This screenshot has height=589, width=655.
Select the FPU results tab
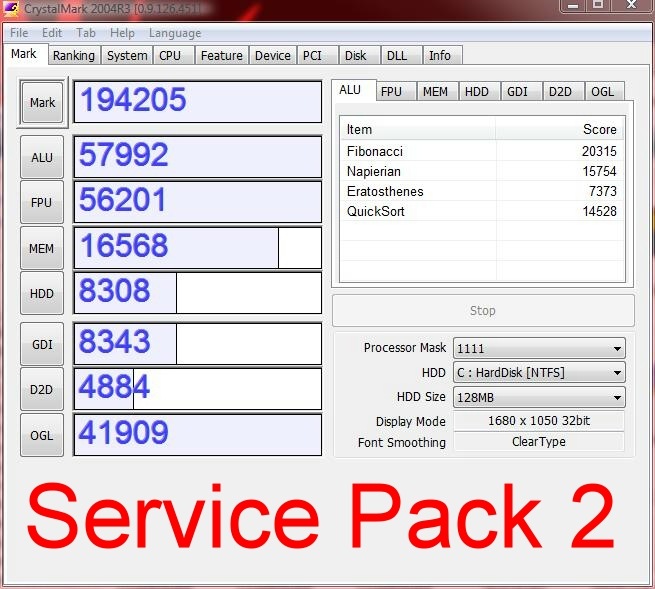pyautogui.click(x=391, y=91)
